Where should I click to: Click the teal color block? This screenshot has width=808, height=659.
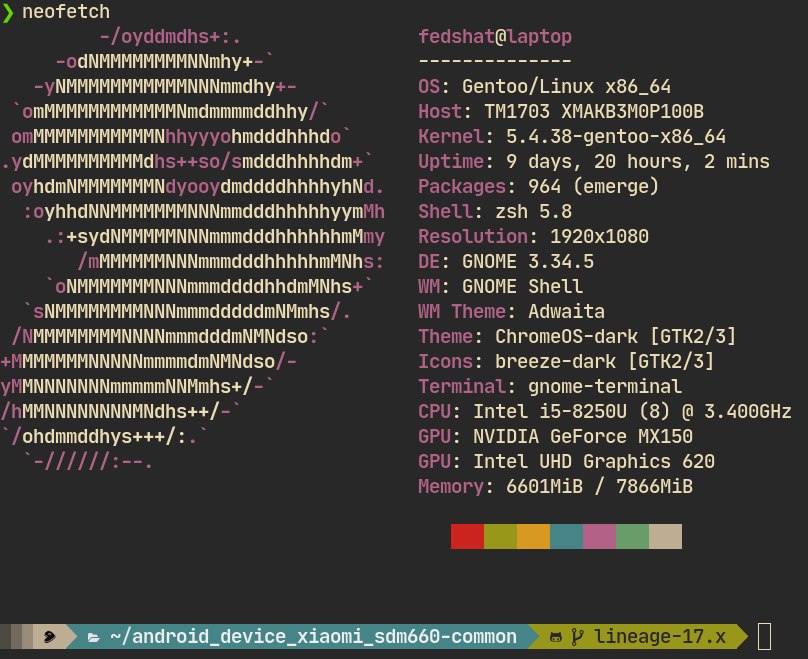point(566,536)
